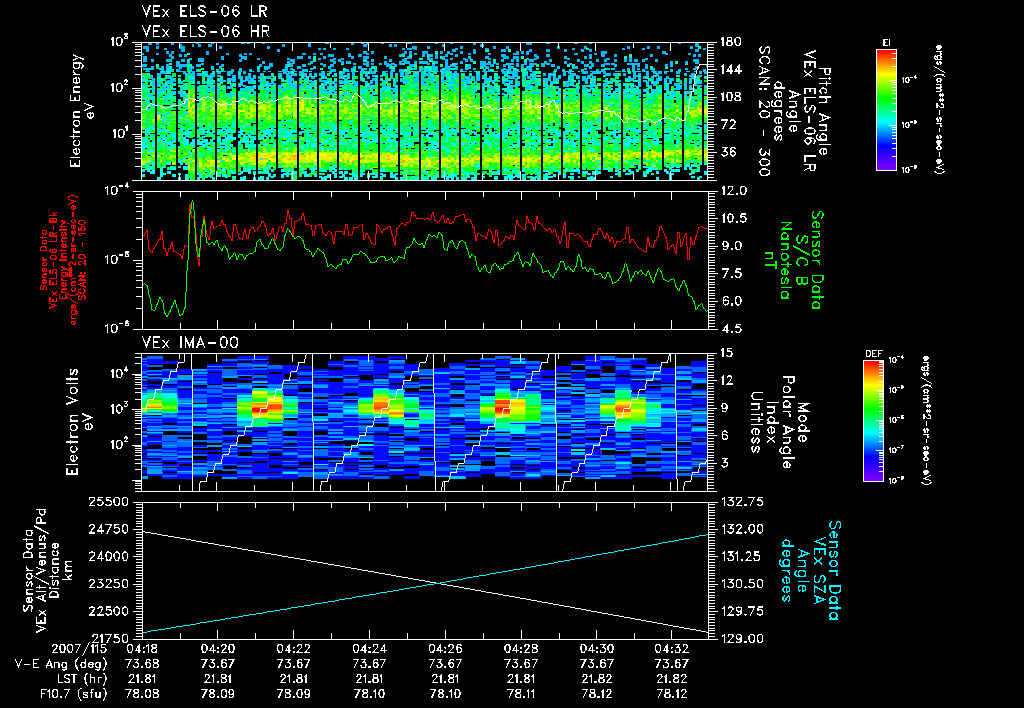1024x708 pixels.
Task: Click the 'Electron Volts eV' axis label
Action: (78, 422)
